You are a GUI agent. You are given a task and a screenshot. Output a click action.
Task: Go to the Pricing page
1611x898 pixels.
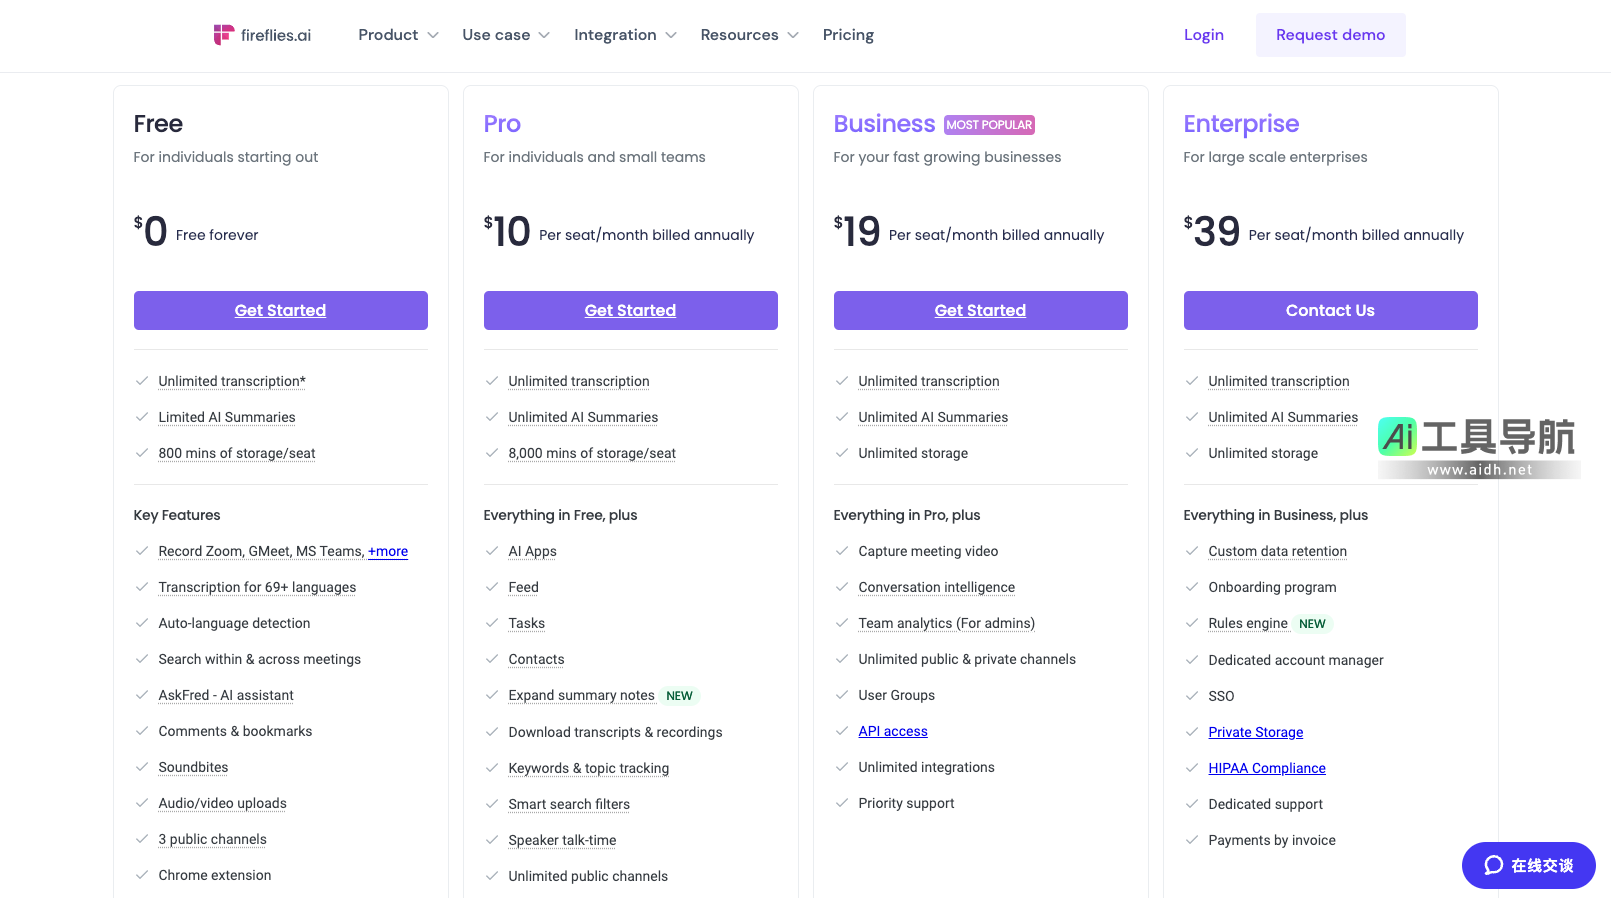click(848, 35)
